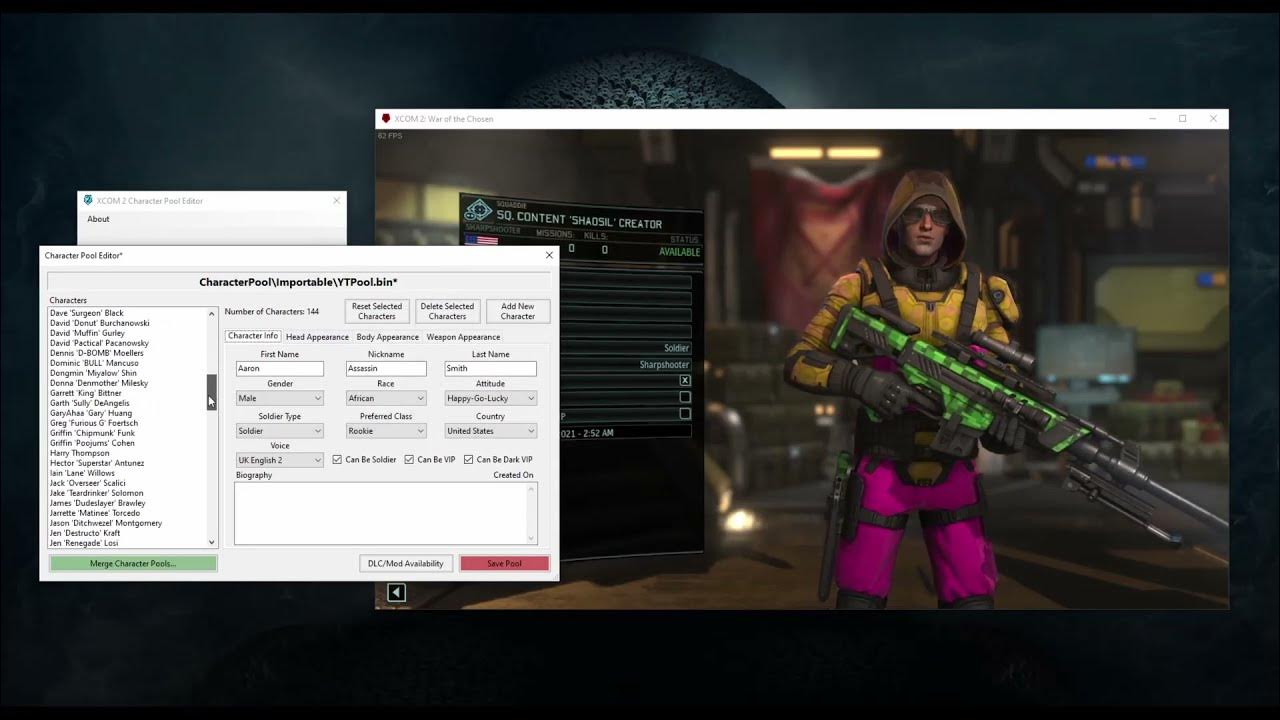
Task: Click the United States flag icon on soldier card
Action: [481, 242]
